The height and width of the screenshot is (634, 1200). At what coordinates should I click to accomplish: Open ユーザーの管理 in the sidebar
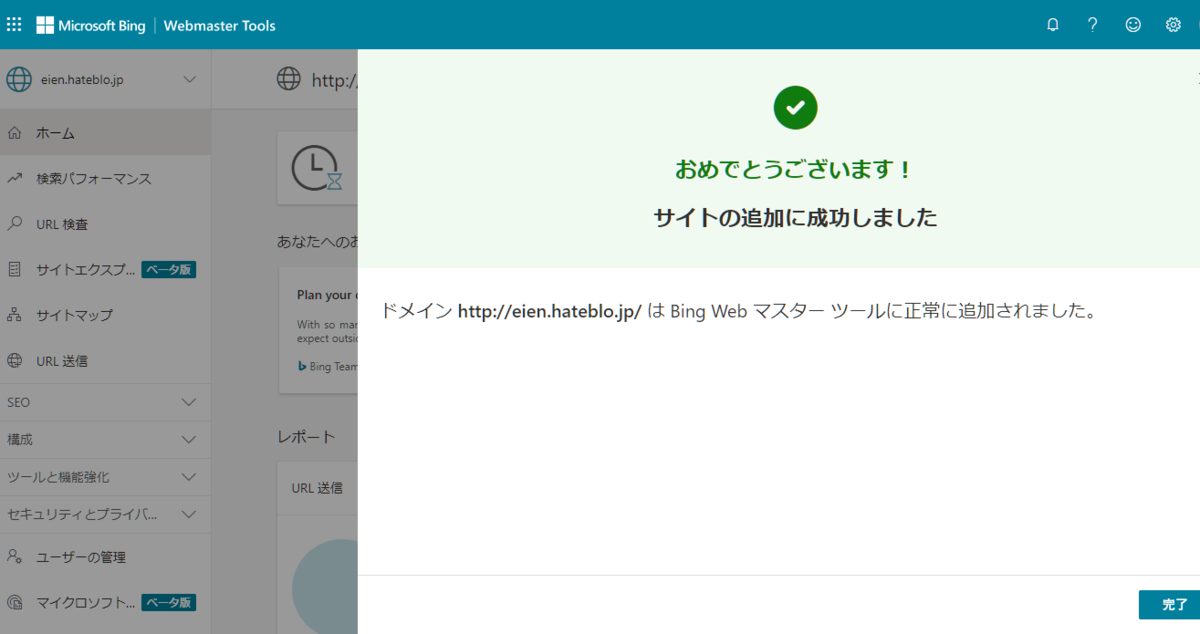coord(105,556)
